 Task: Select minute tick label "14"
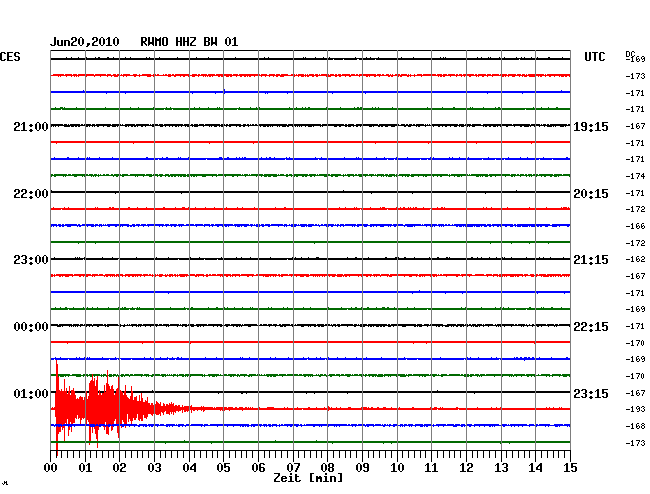click(535, 468)
